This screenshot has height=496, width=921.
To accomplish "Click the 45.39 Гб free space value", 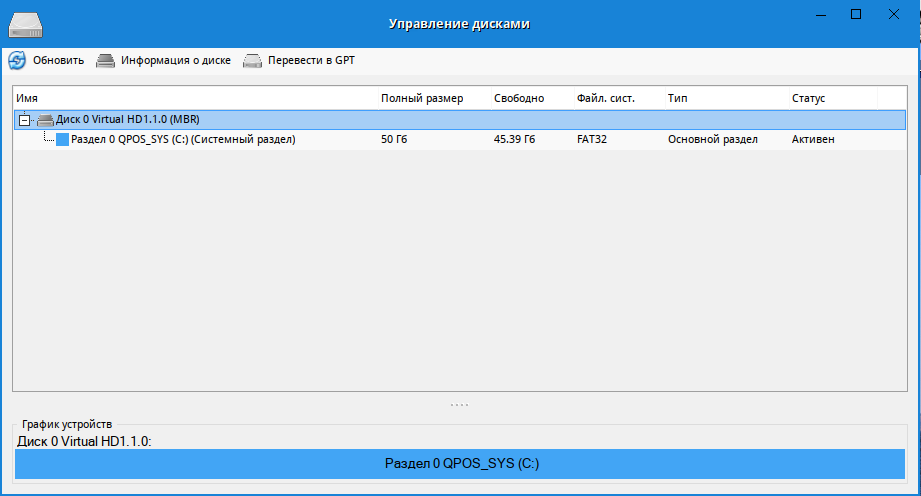I will tap(515, 139).
